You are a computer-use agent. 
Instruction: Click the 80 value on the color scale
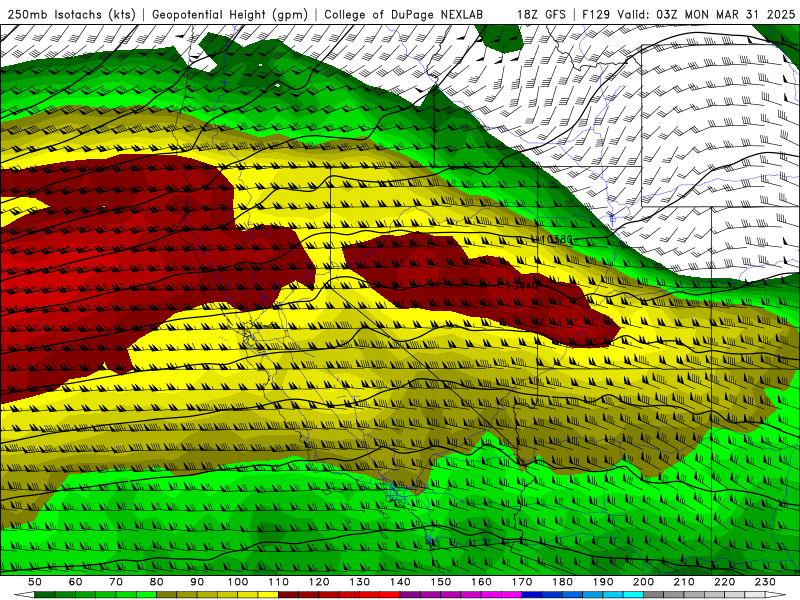(x=156, y=582)
